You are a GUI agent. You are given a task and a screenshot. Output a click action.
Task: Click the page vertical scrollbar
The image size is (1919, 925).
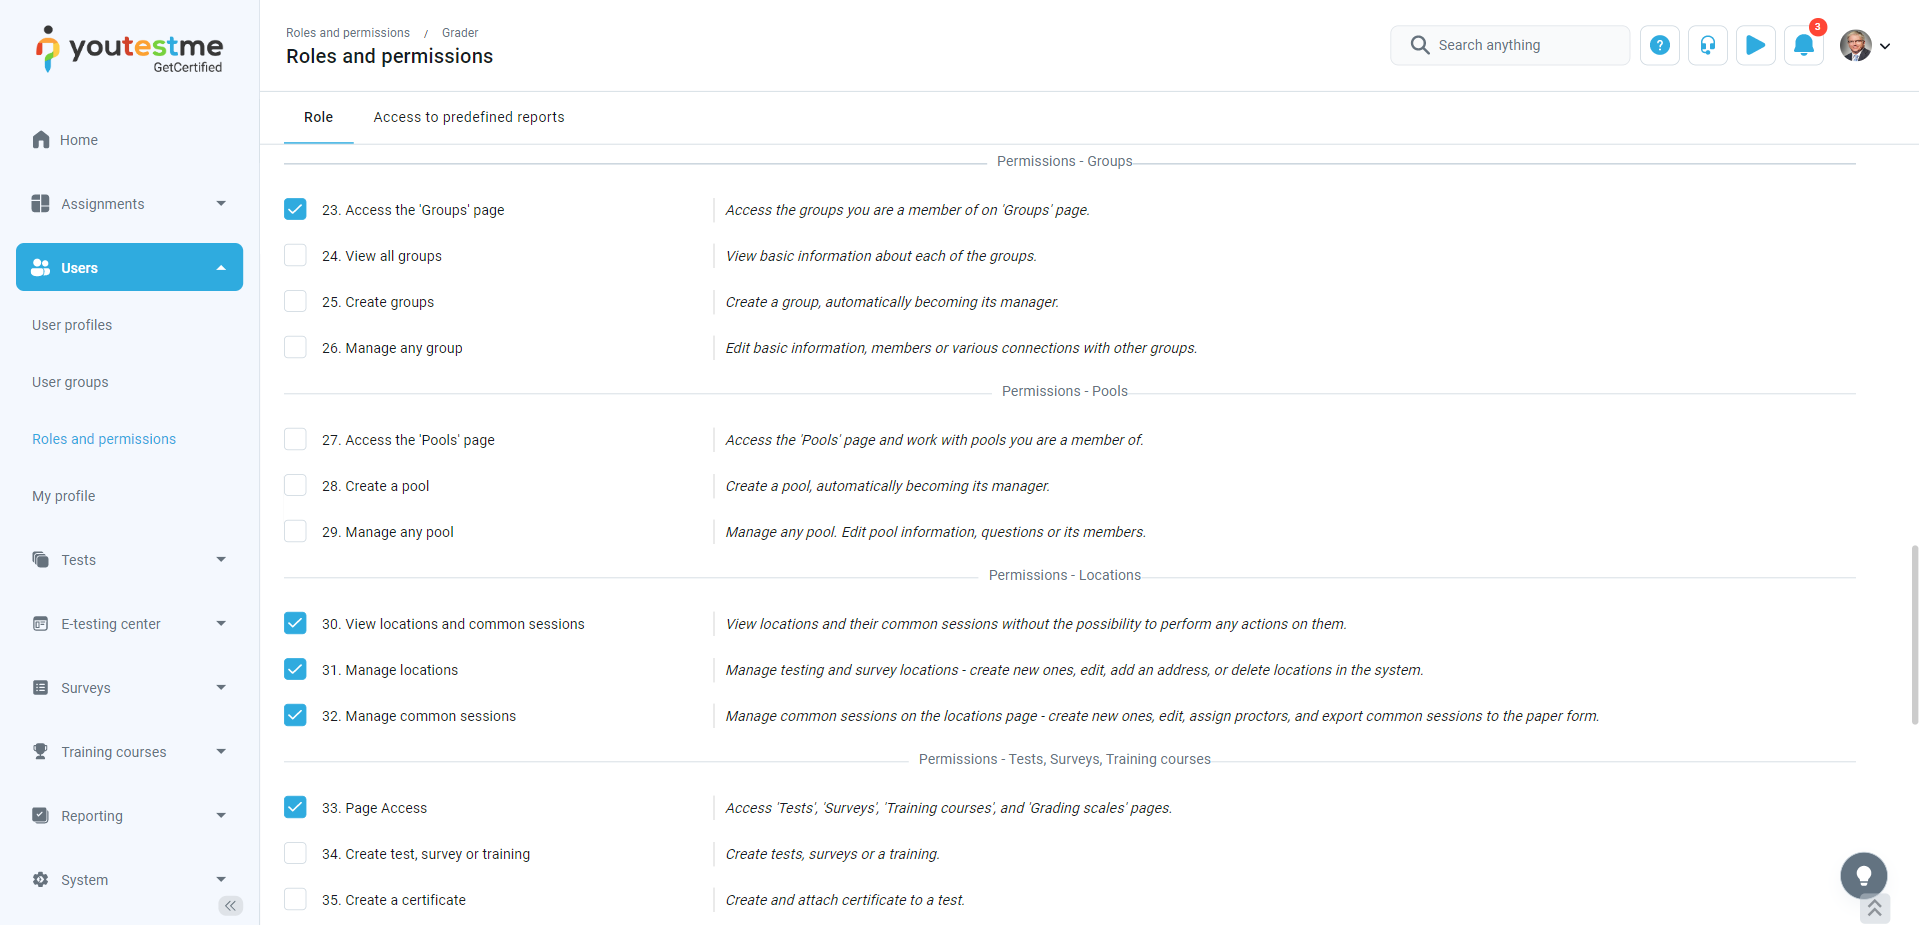point(1914,634)
